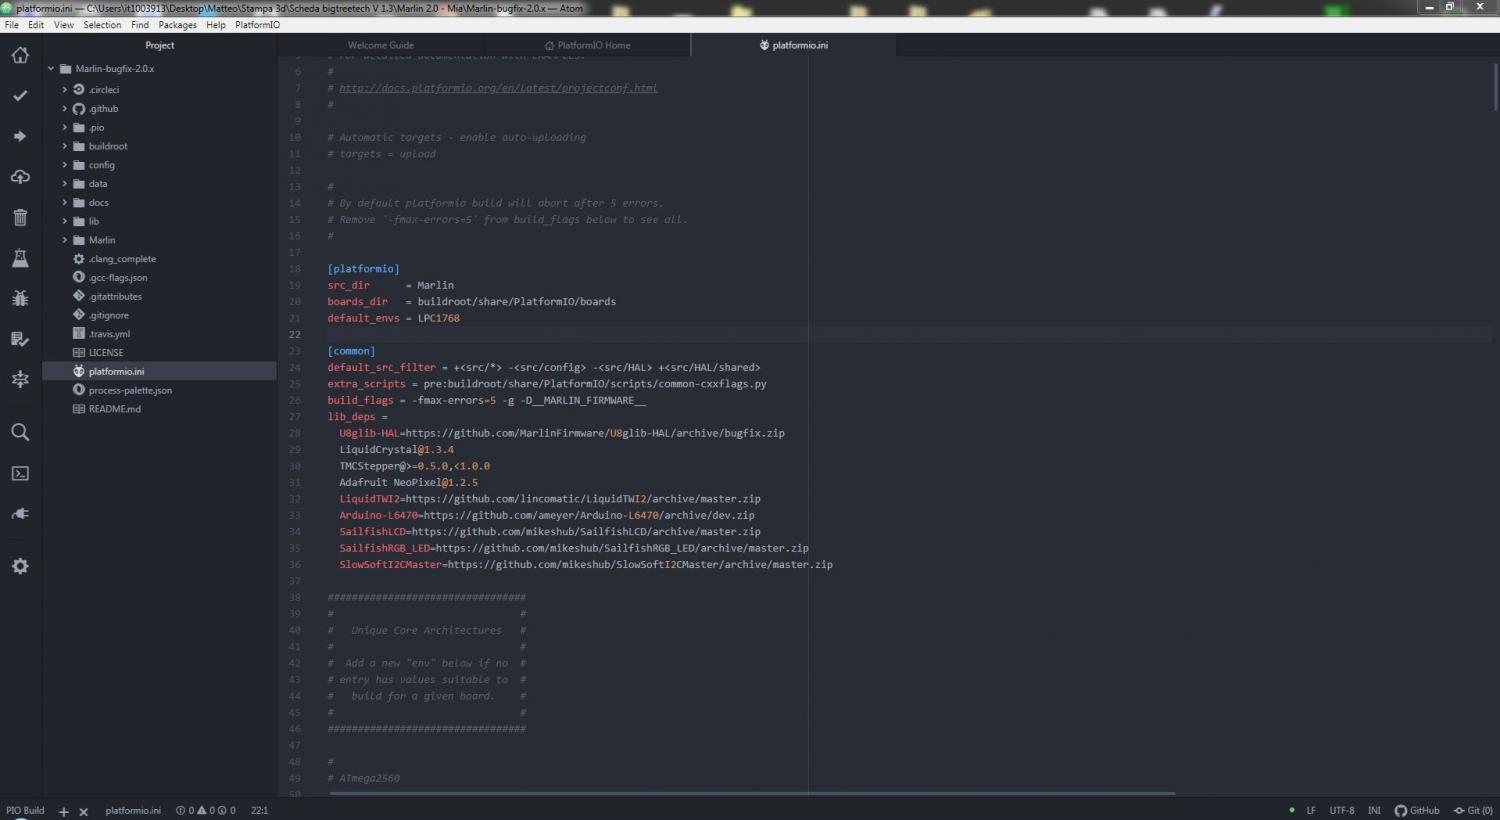Open the PlatformIO menu in menu bar
The height and width of the screenshot is (820, 1500).
tap(258, 25)
